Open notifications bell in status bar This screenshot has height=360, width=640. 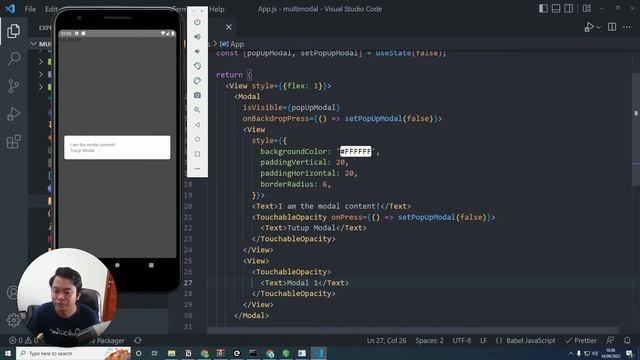[x=627, y=340]
